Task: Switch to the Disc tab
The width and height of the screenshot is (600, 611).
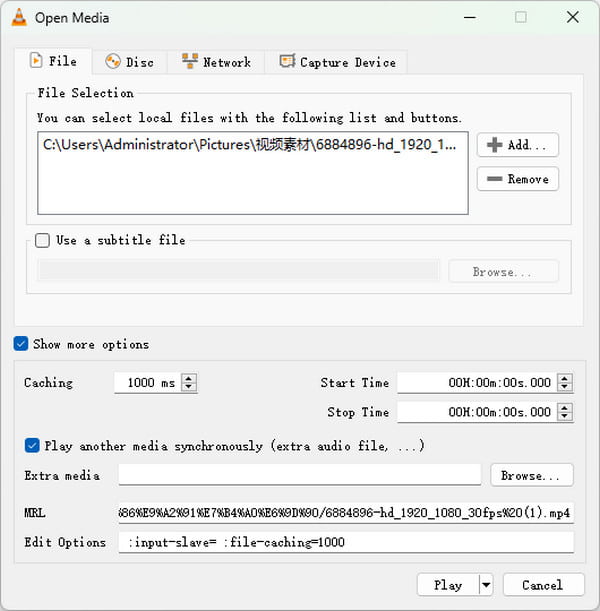Action: tap(130, 62)
